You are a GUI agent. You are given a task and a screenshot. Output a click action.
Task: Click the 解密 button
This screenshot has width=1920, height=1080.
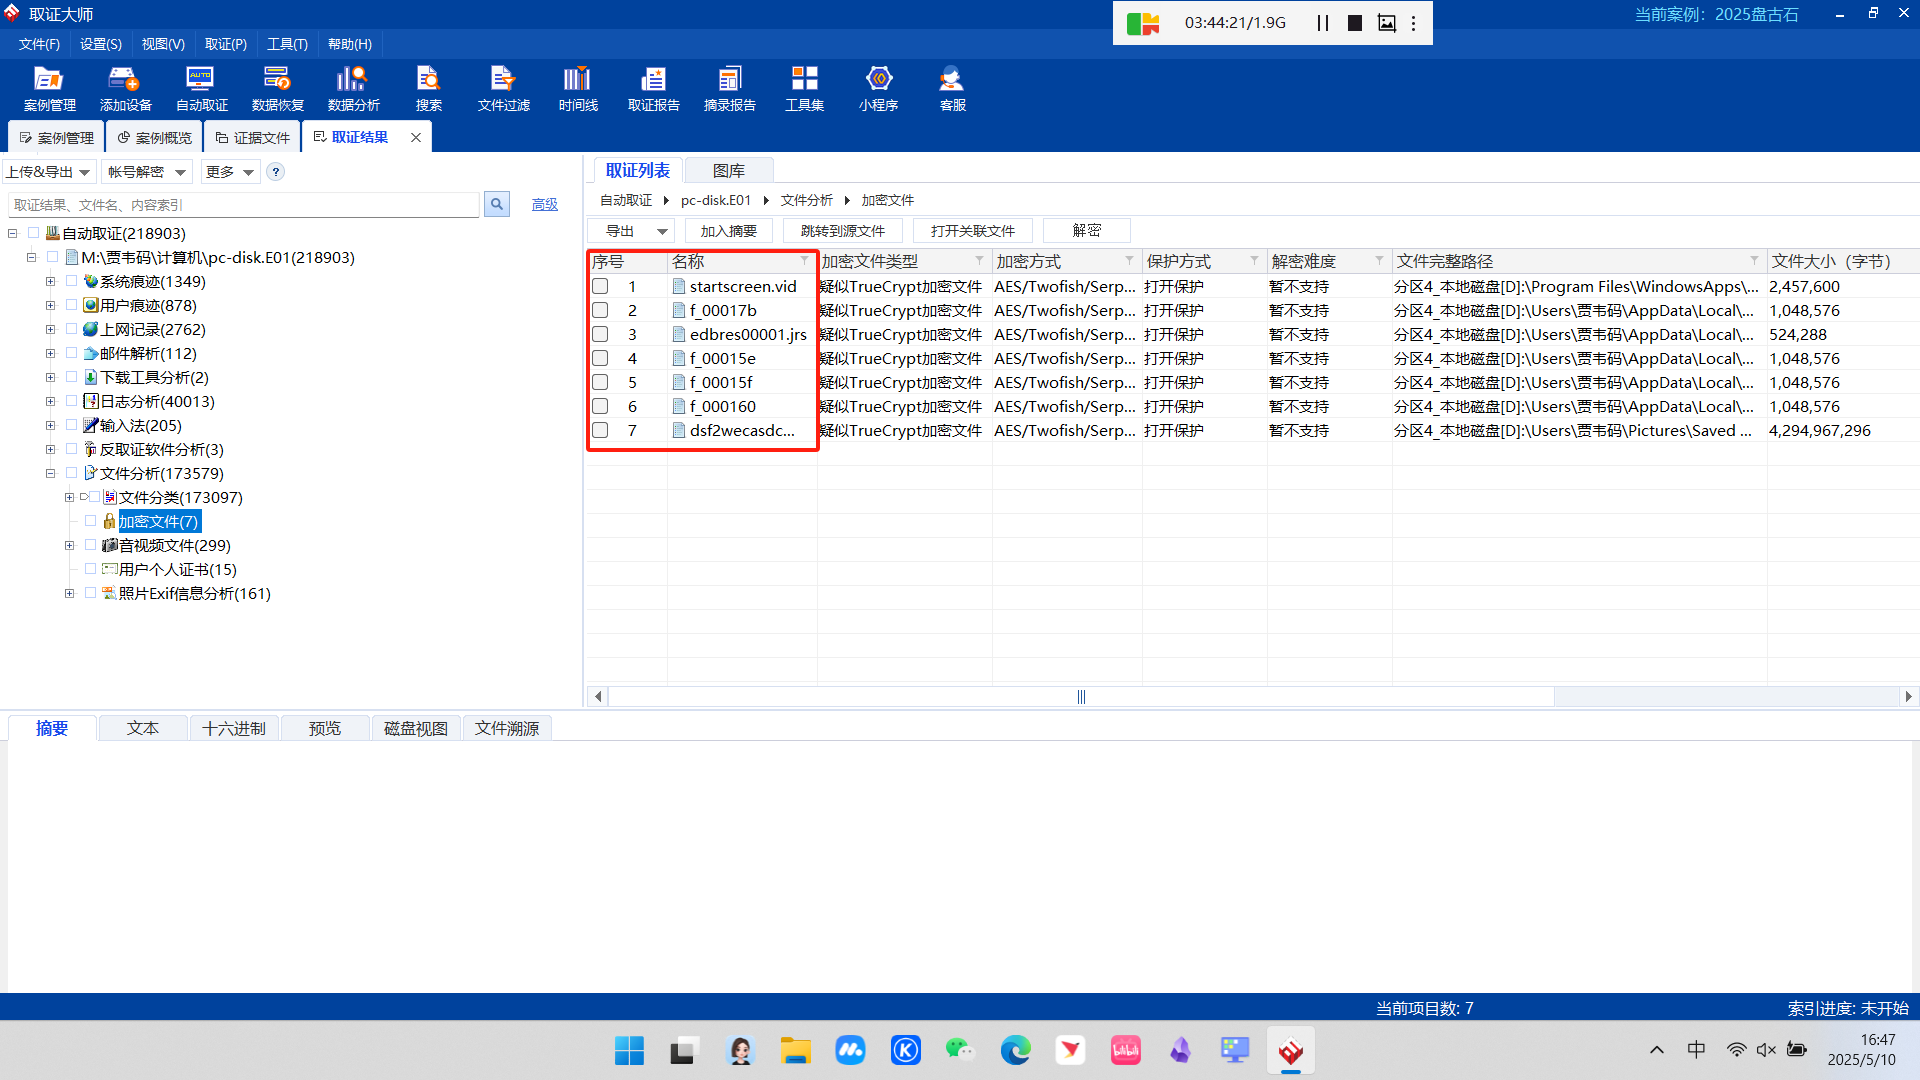[x=1086, y=231]
